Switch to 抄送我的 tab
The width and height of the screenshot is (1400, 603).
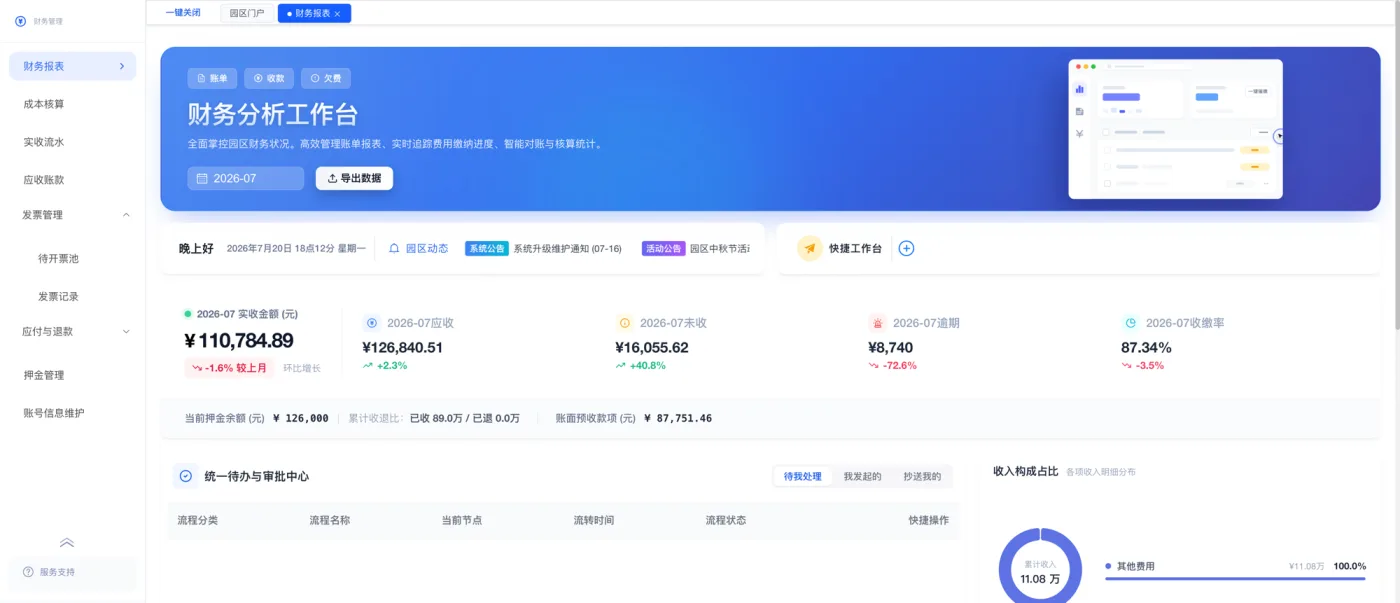click(922, 476)
